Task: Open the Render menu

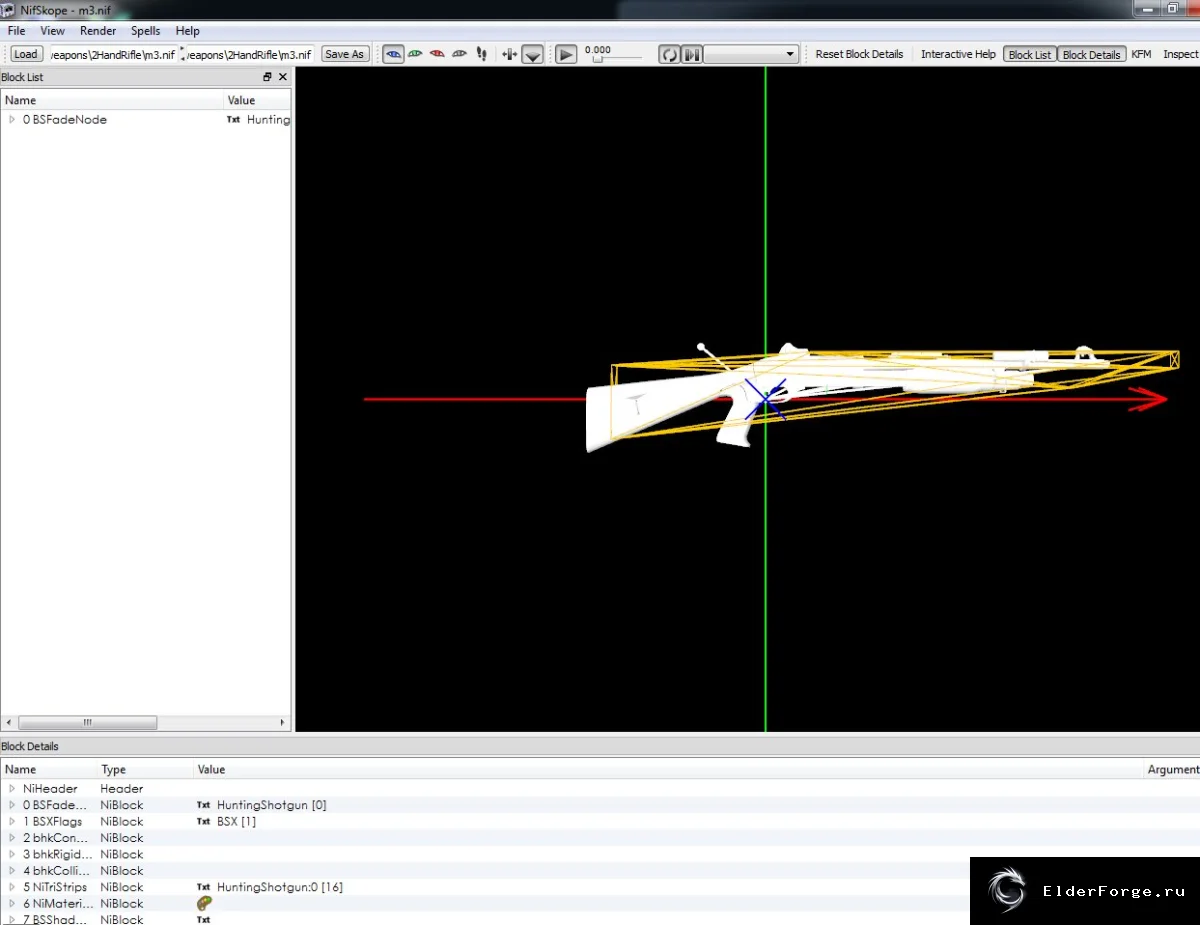Action: coord(98,31)
